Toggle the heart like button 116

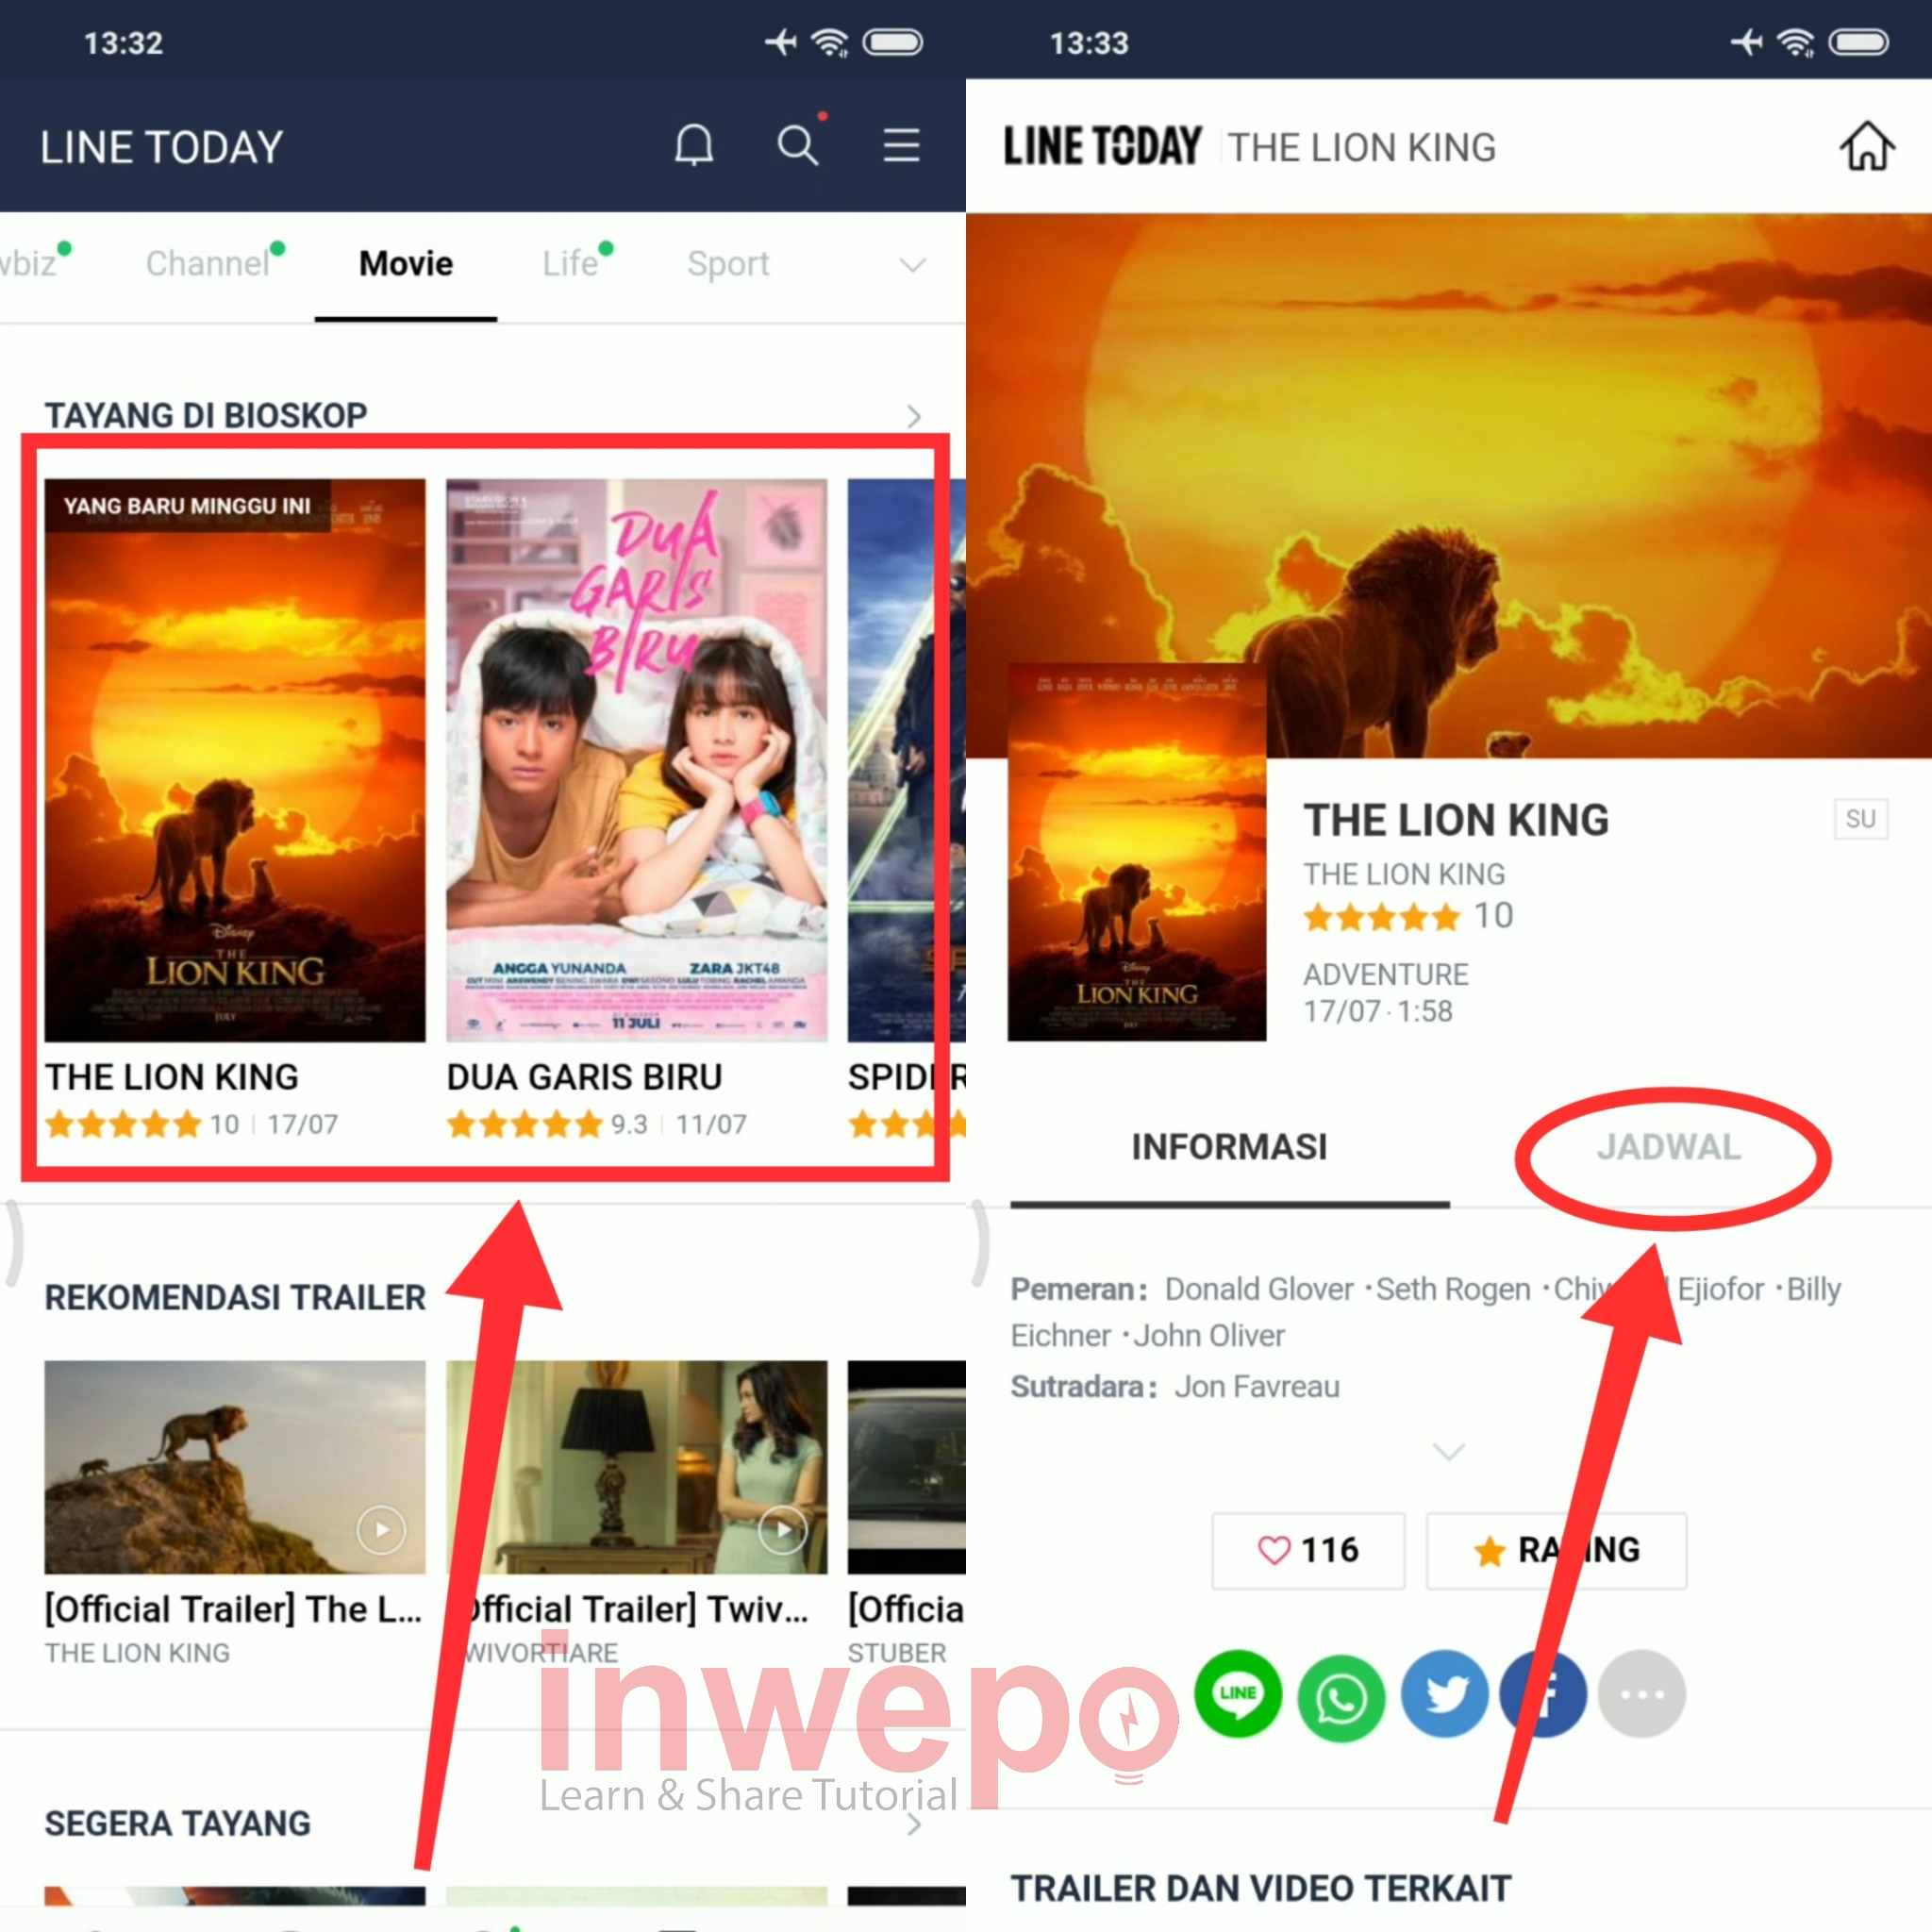1308,1550
